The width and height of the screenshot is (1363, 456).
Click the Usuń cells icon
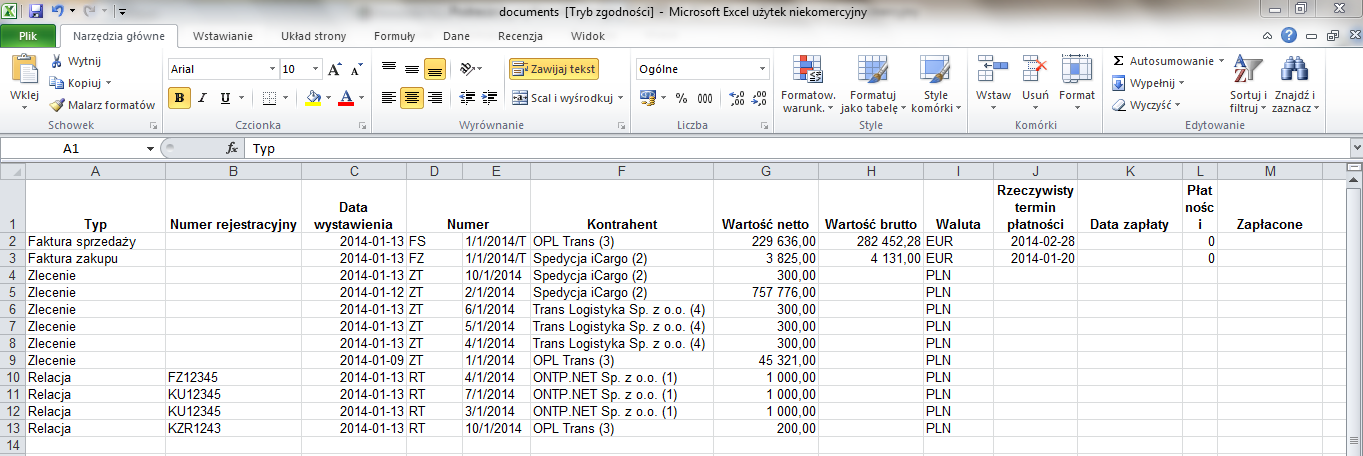pos(1035,69)
